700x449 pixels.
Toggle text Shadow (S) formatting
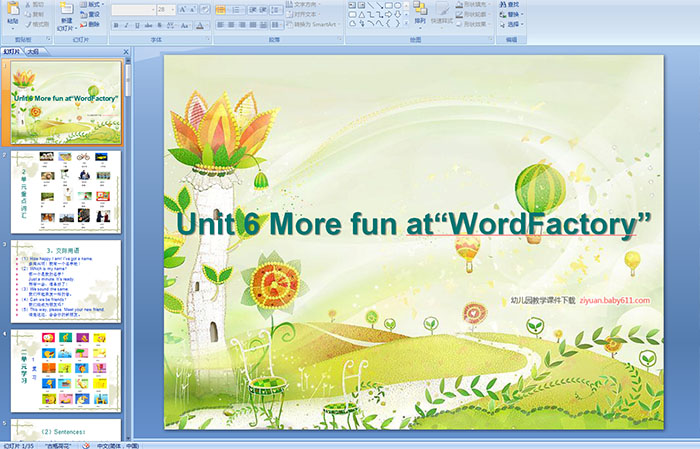point(159,25)
